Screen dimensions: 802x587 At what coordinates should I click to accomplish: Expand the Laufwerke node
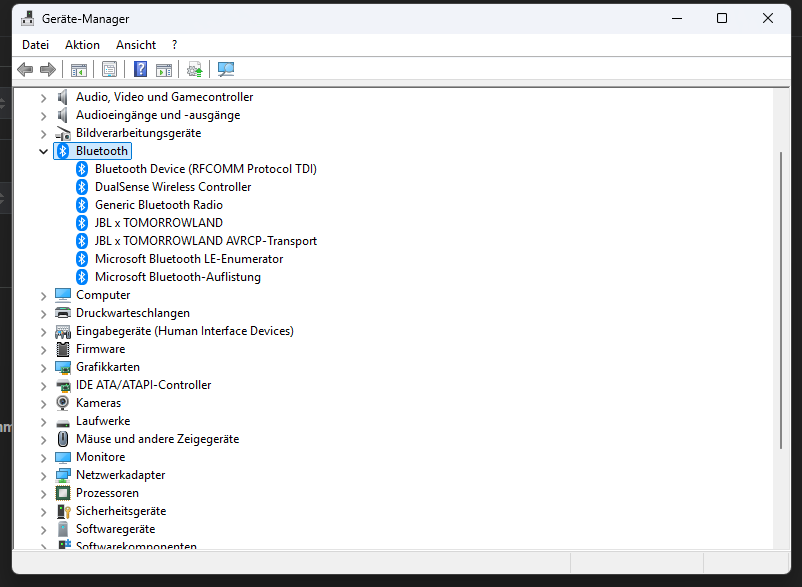pyautogui.click(x=43, y=422)
